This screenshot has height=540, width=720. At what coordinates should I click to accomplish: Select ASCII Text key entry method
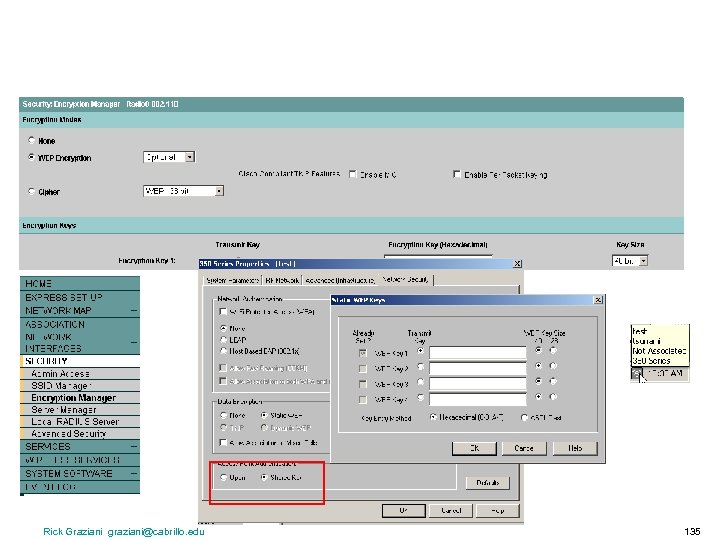point(524,417)
